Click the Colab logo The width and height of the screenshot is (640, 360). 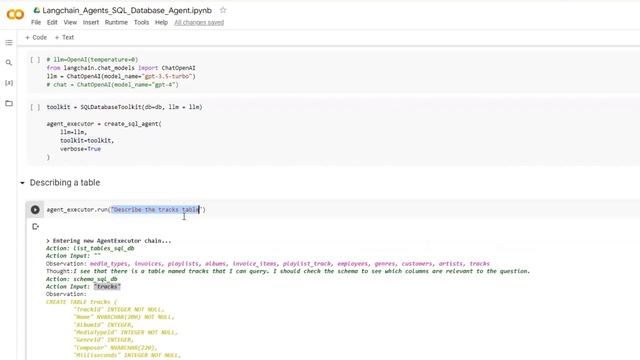(15, 15)
